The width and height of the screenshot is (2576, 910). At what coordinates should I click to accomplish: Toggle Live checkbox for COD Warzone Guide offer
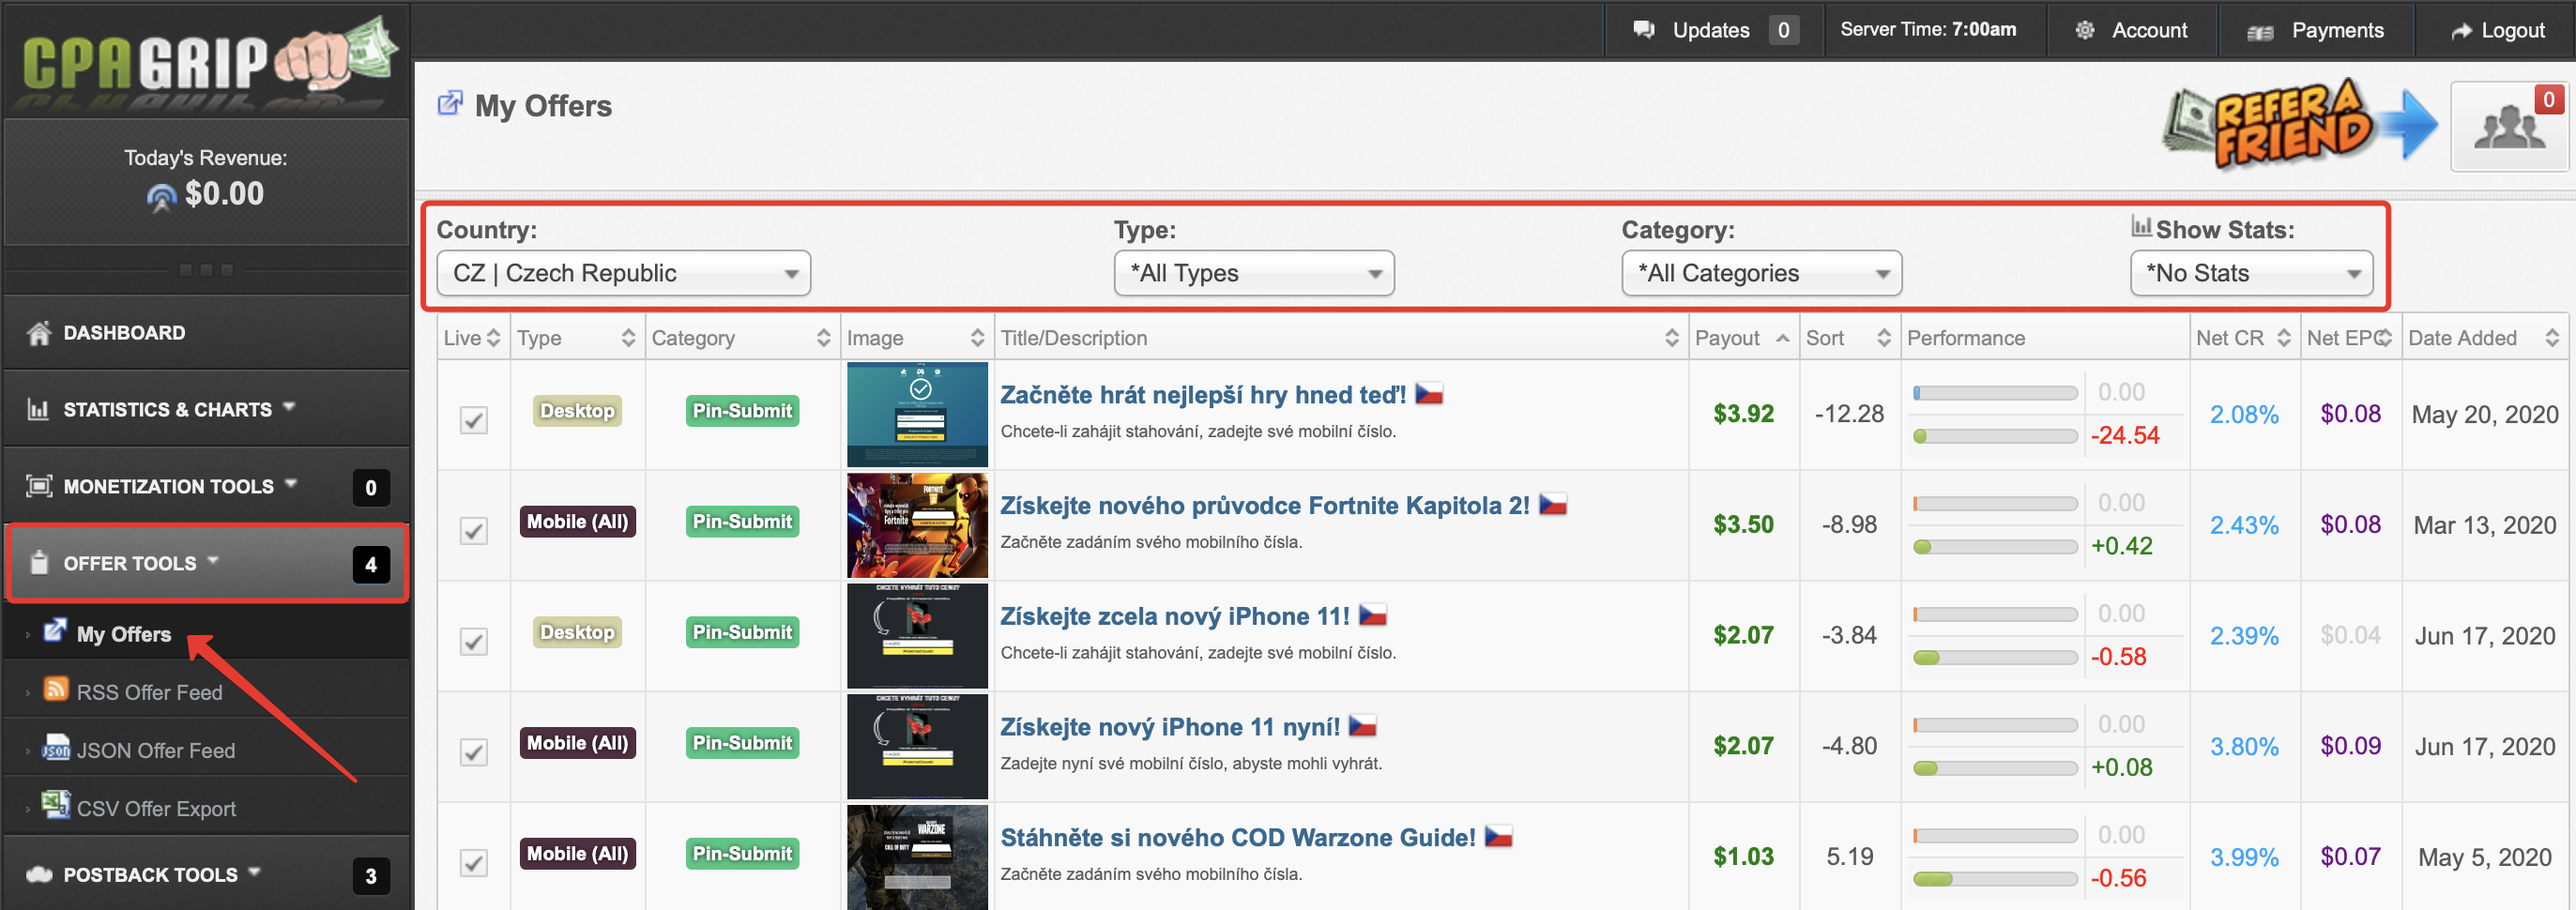tap(473, 862)
